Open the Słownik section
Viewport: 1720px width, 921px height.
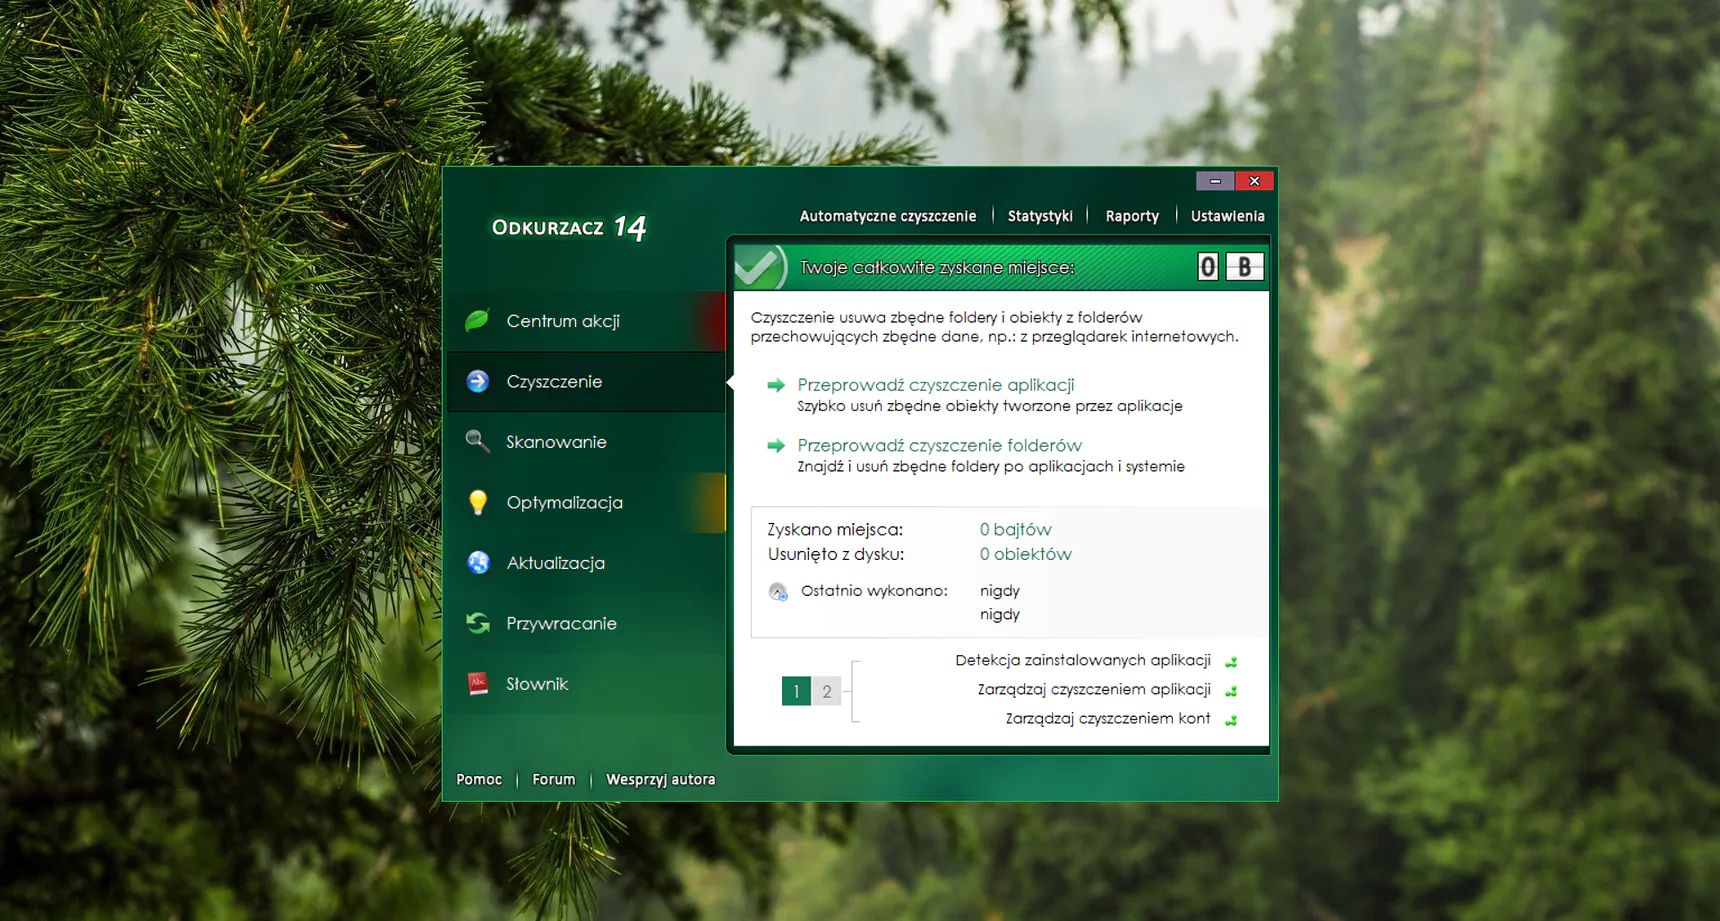coord(586,683)
